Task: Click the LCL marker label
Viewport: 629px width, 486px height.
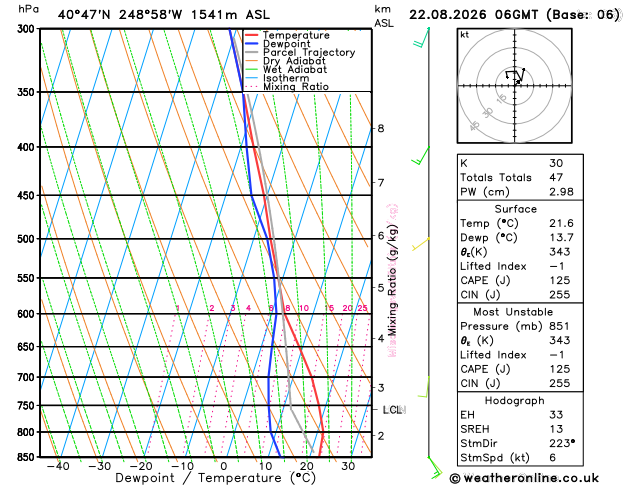Action: point(392,409)
